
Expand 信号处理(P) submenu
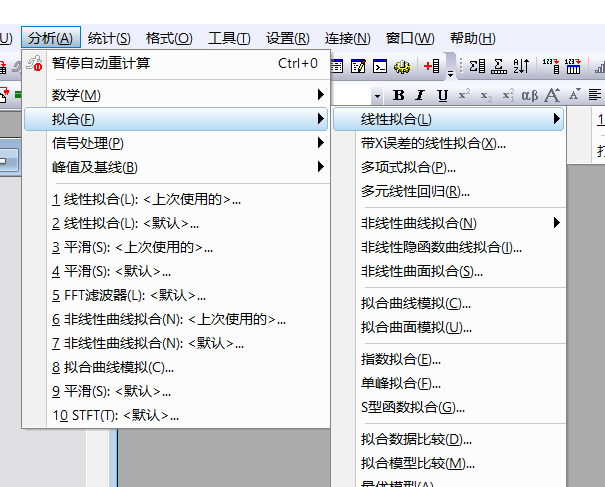coord(320,143)
